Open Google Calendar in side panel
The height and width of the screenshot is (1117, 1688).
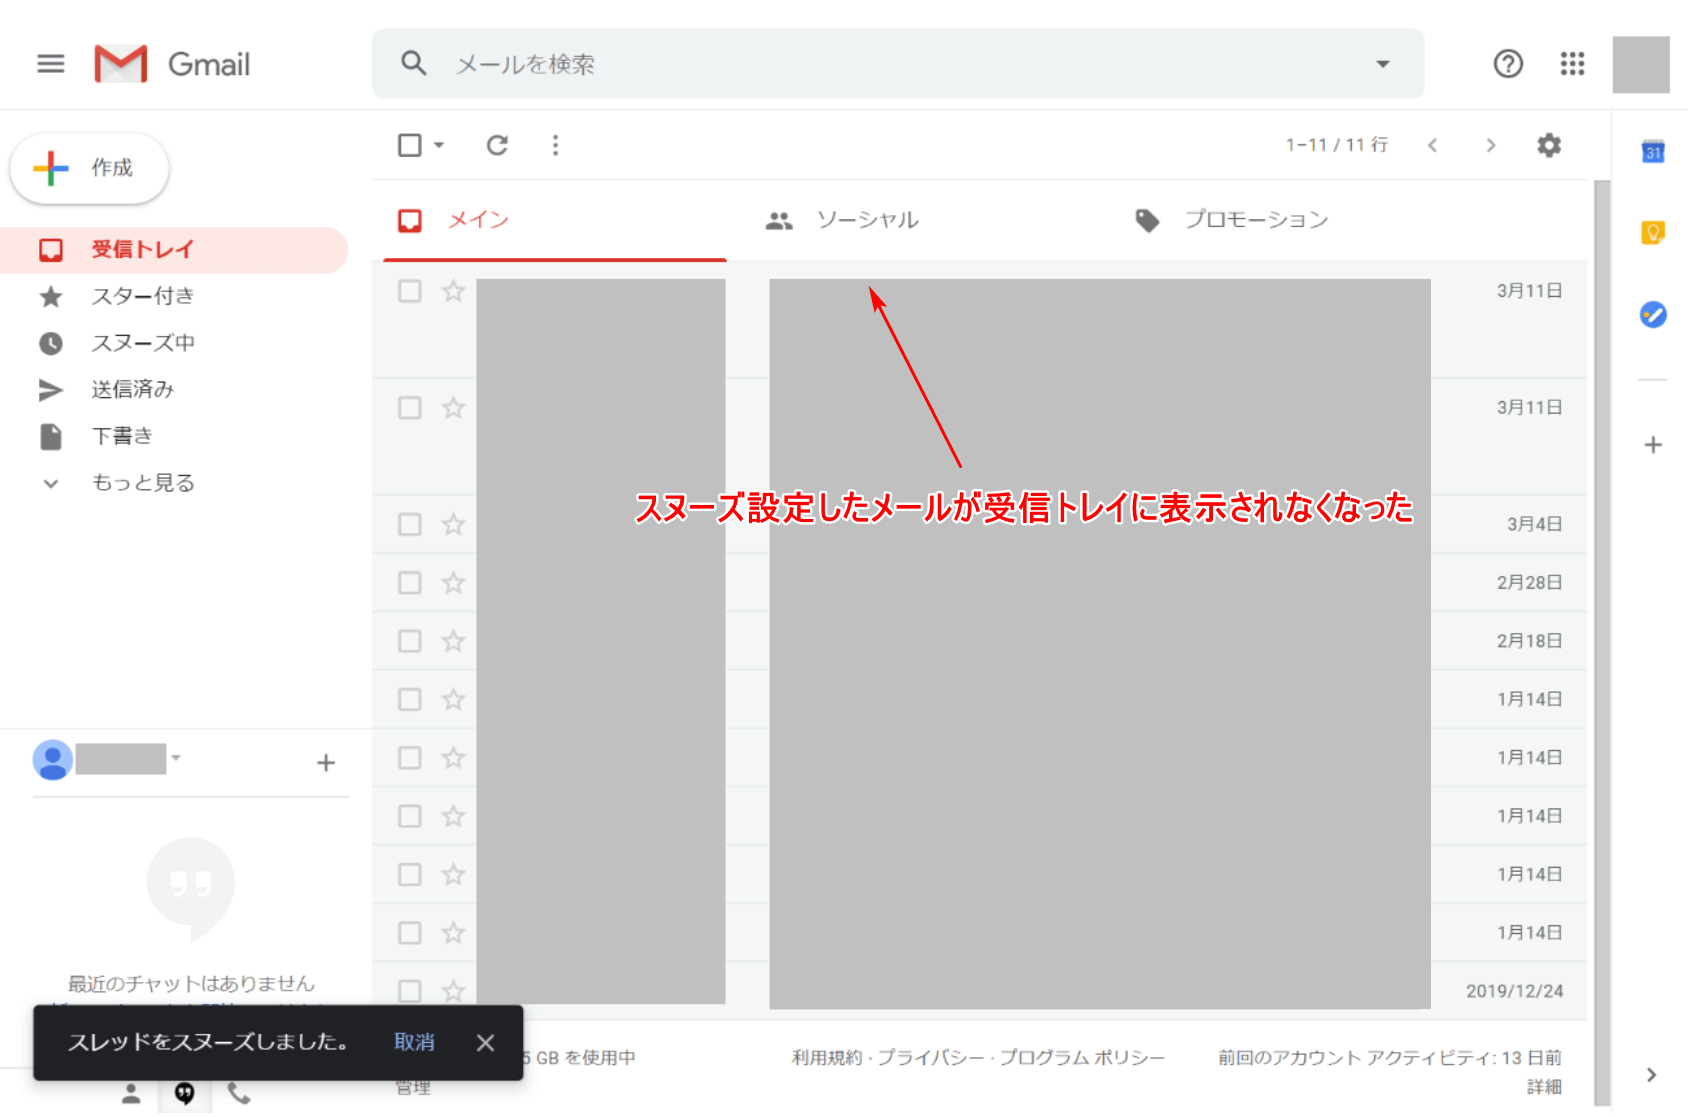[1653, 152]
